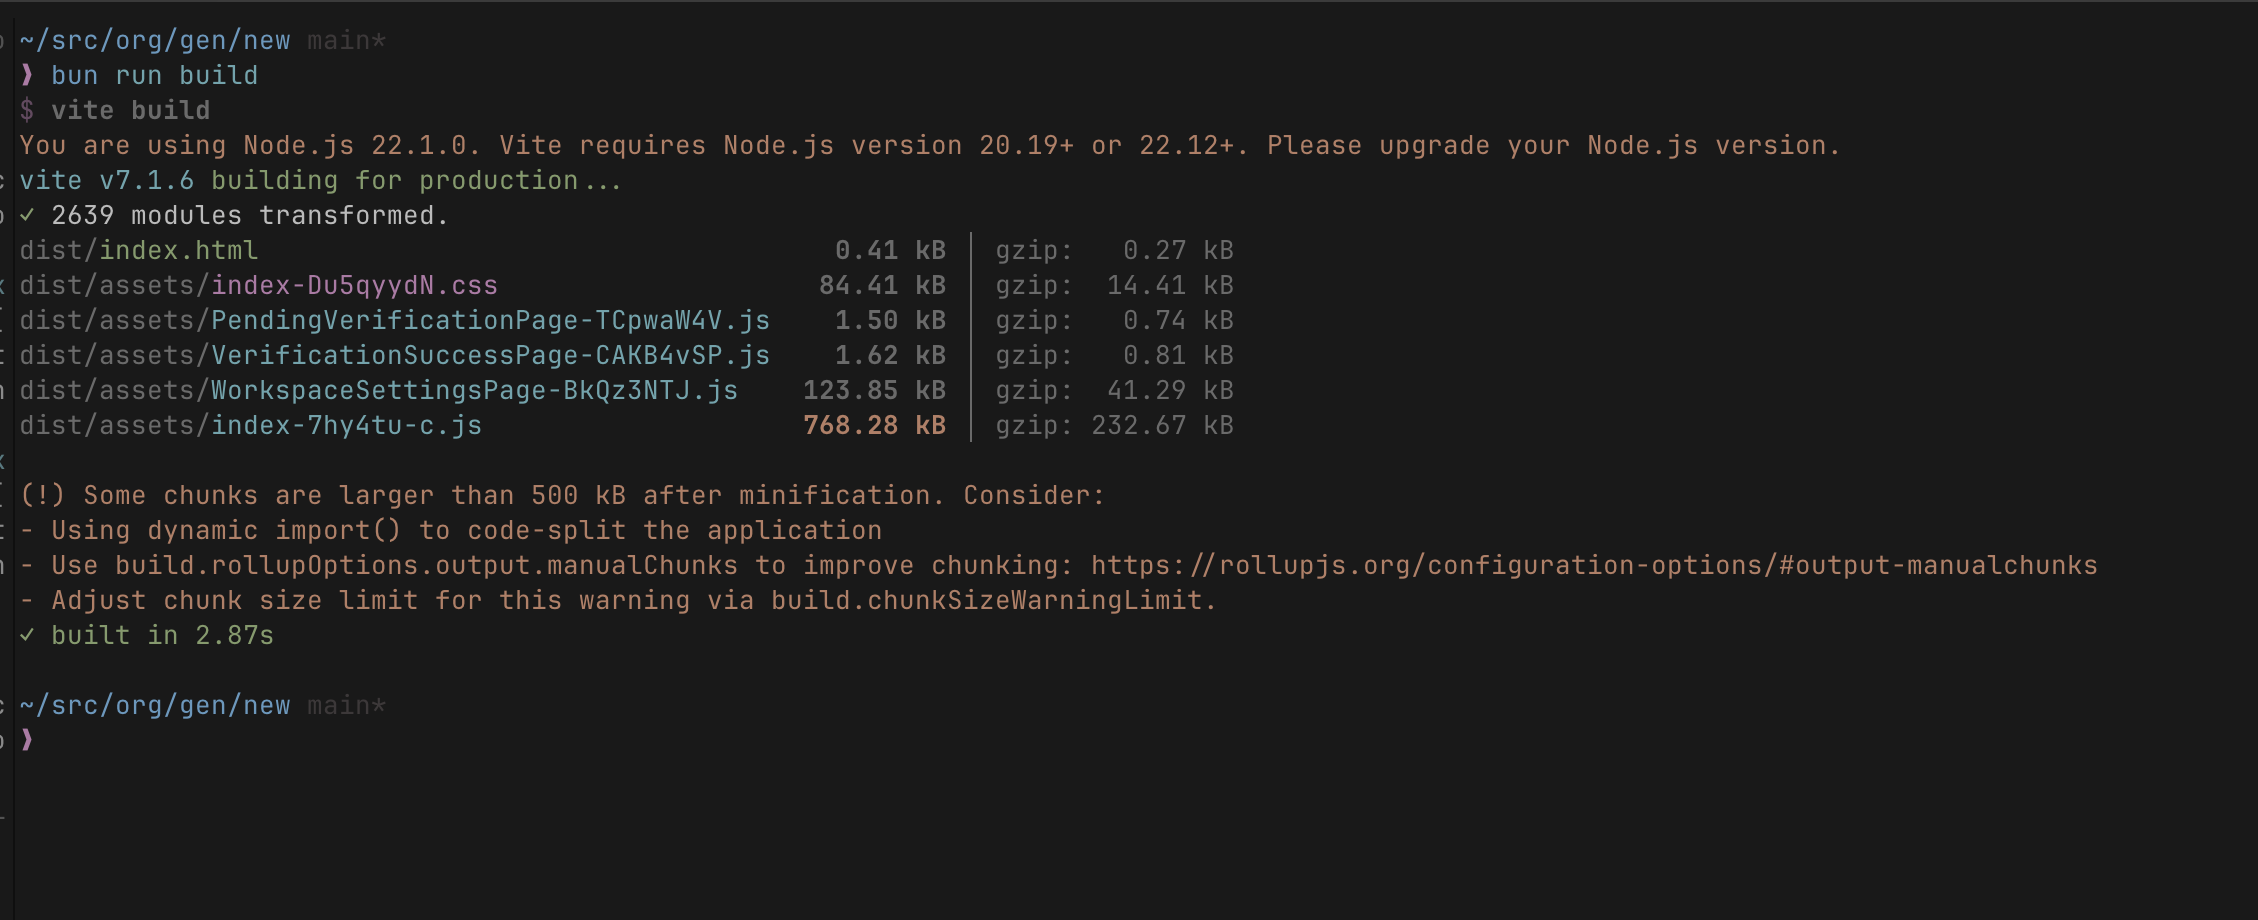Viewport: 2258px width, 920px height.
Task: Click the checkmark beside built in 2.87s
Action: [27, 635]
